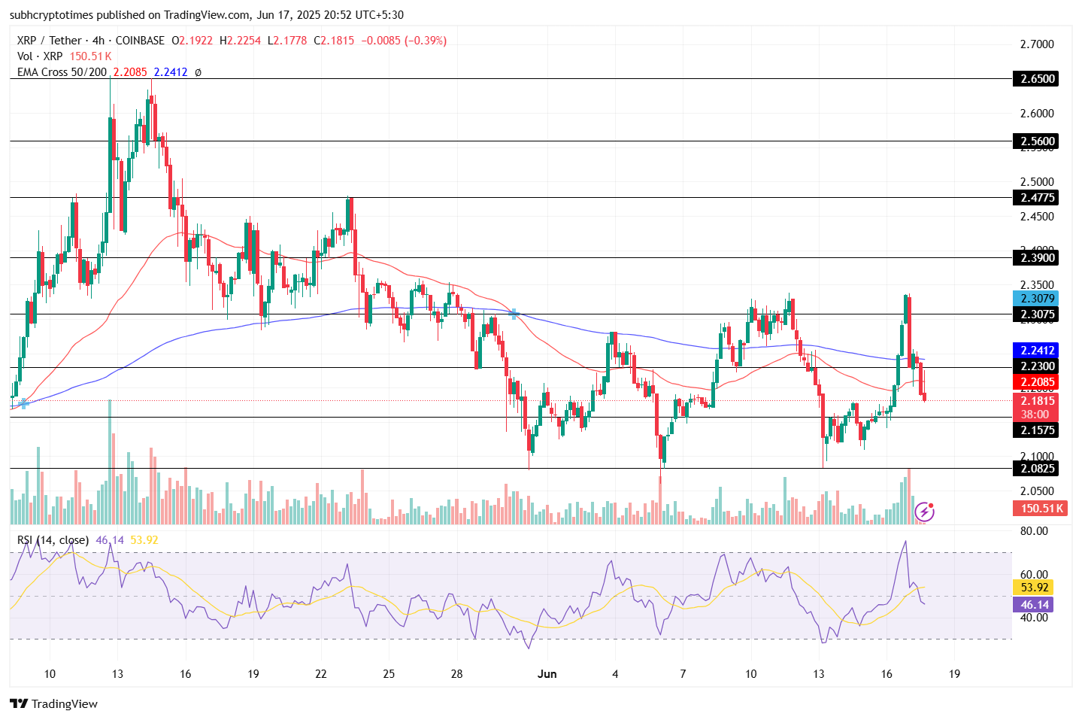Select the 2.0825 support level price label
Viewport: 1082px width, 720px height.
[1035, 468]
